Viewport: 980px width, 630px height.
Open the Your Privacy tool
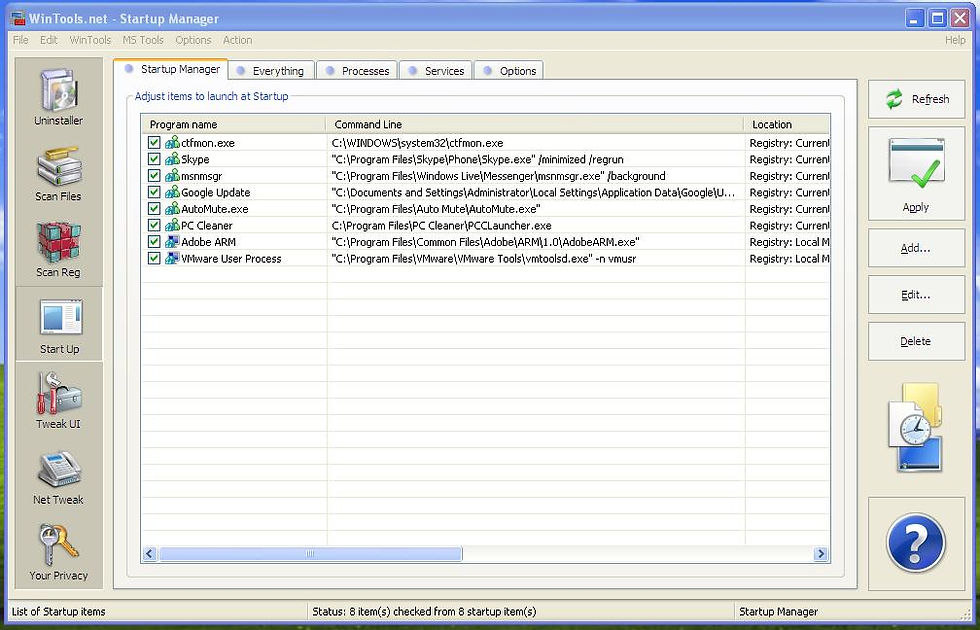(x=59, y=552)
